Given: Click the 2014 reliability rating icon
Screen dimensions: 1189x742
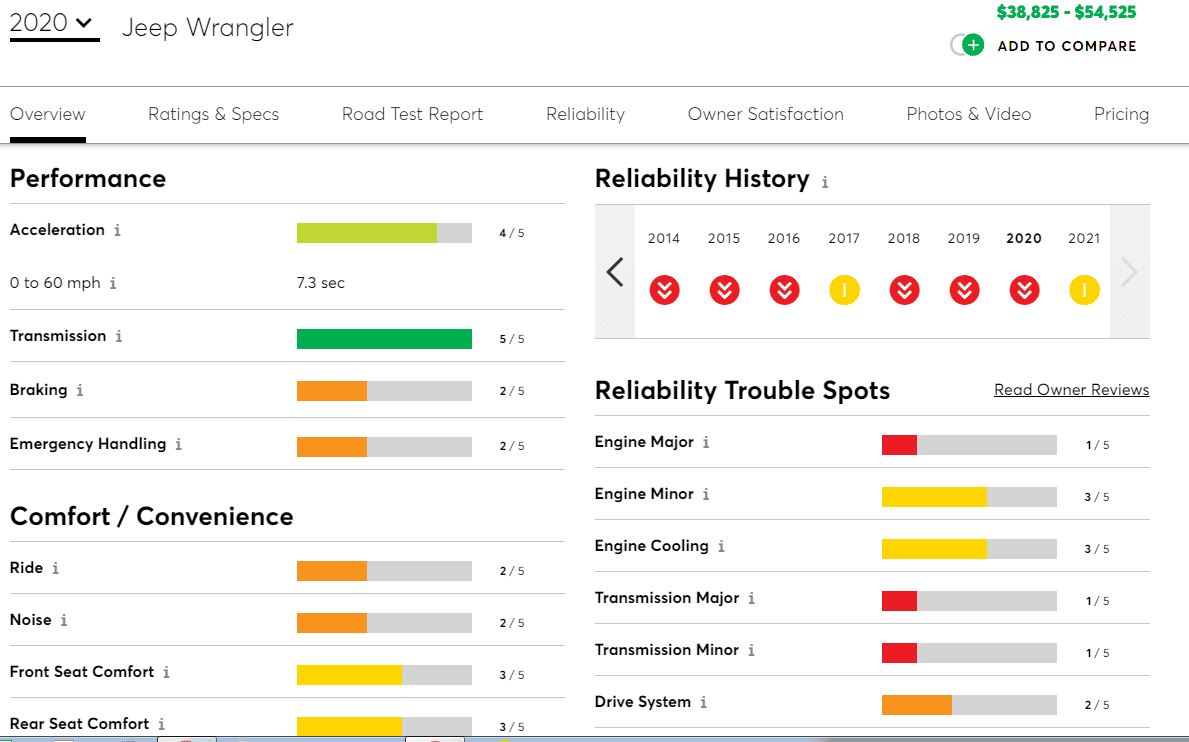Looking at the screenshot, I should coord(664,290).
